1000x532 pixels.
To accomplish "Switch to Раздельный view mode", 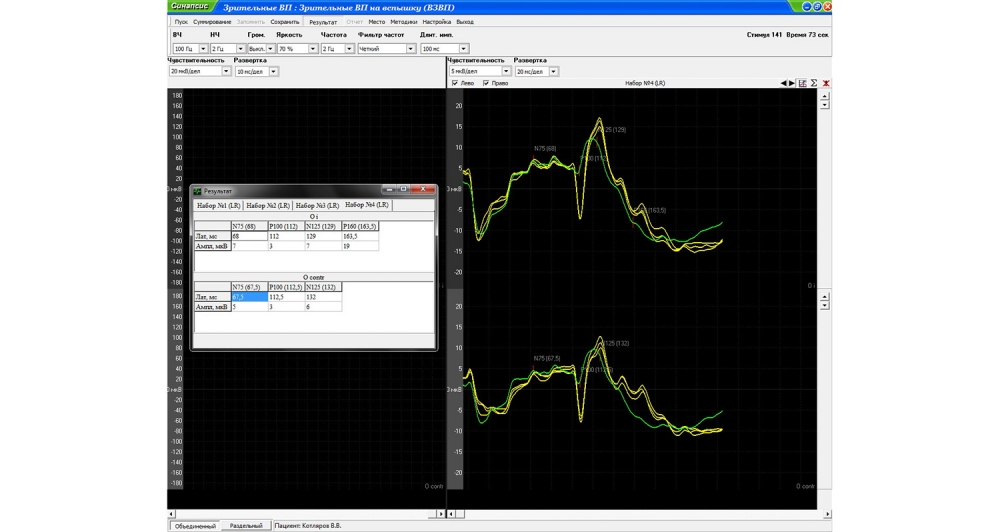I will coord(246,525).
